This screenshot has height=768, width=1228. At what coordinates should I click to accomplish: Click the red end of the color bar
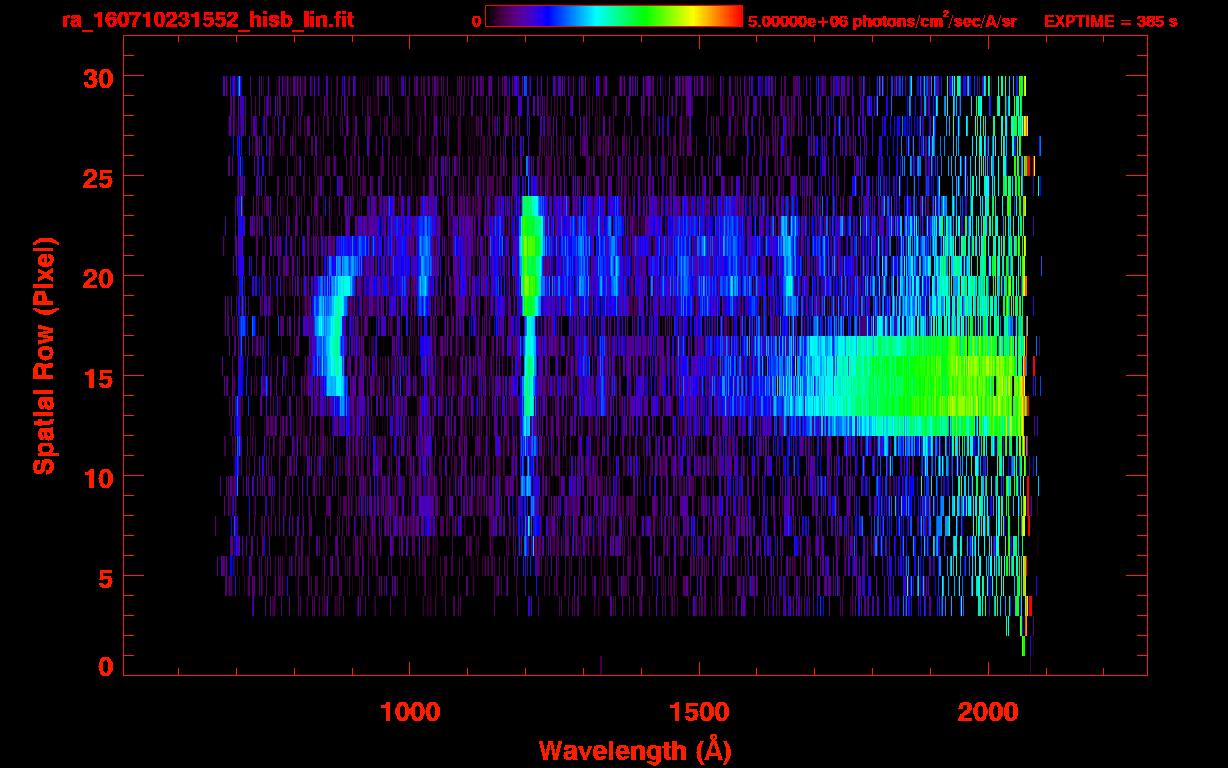pyautogui.click(x=730, y=16)
